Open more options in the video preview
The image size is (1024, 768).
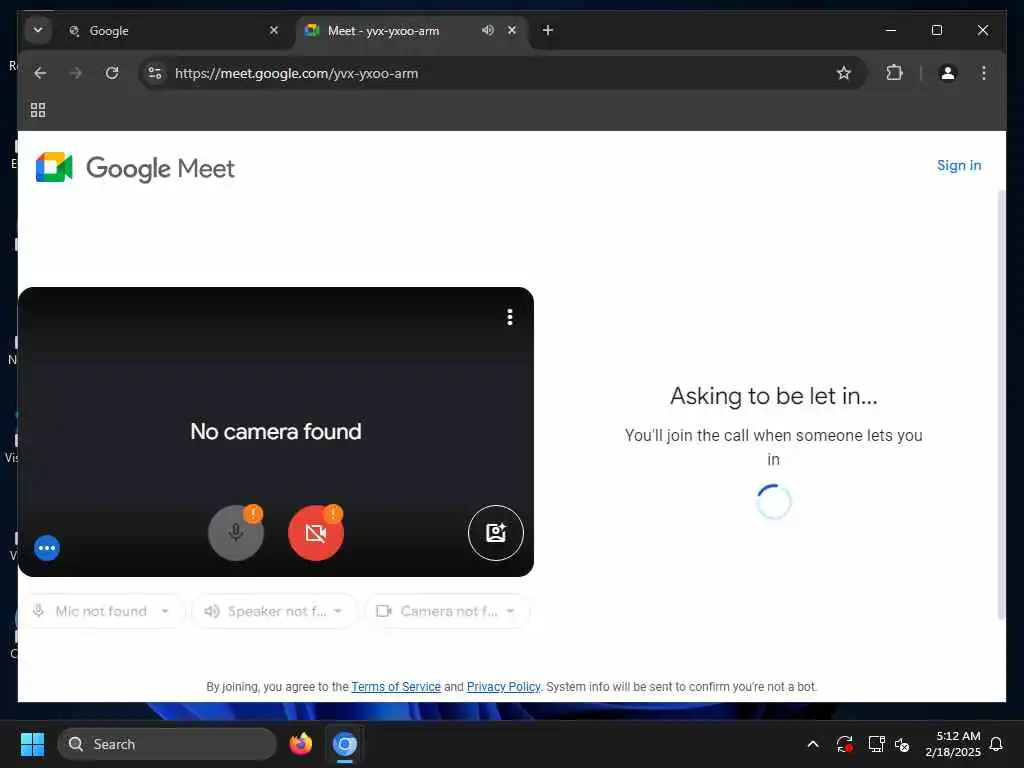pos(510,317)
